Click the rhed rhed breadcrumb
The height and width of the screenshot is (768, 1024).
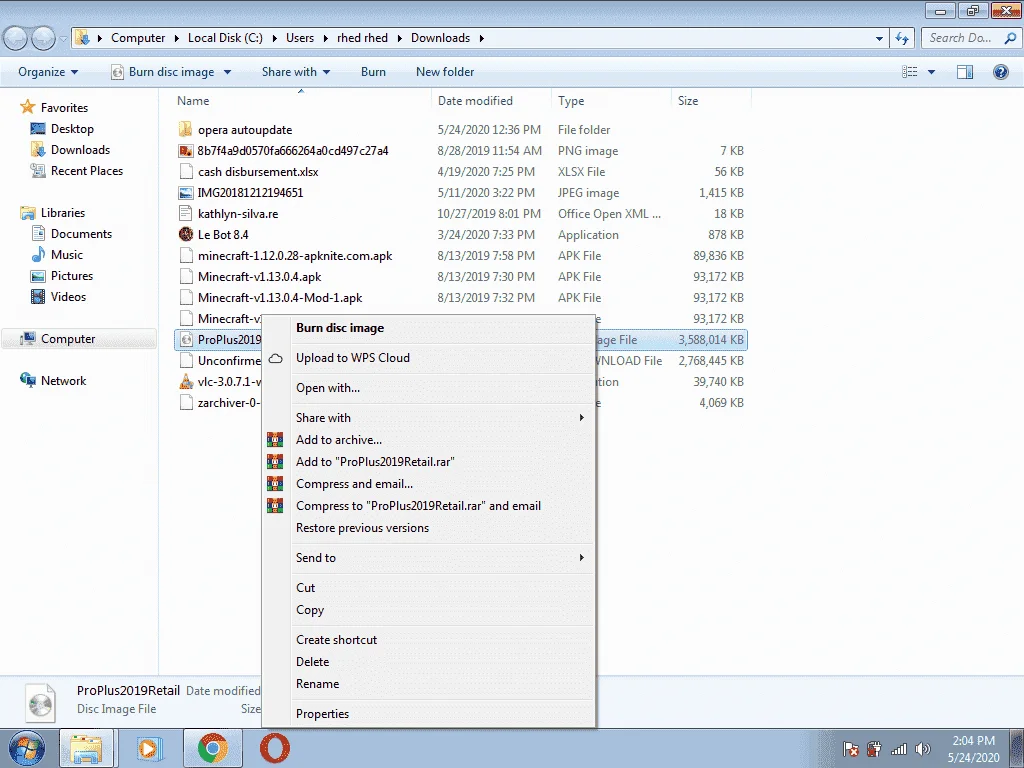[362, 38]
